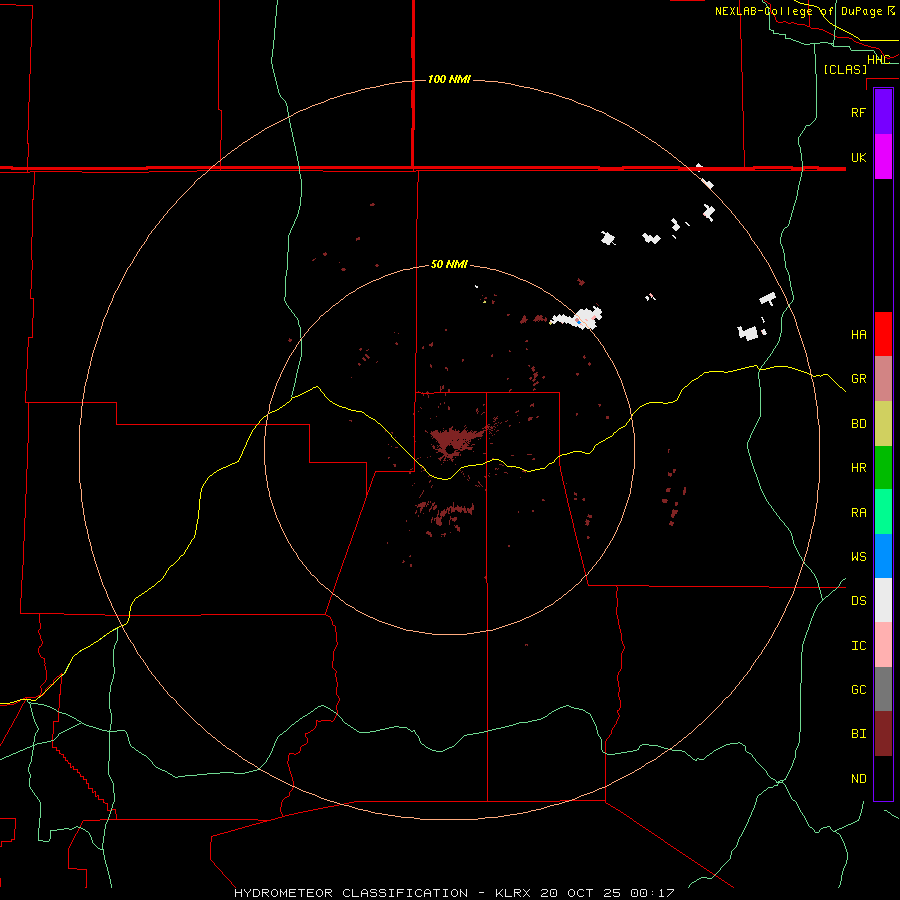Pick the yellow BD big drops swatch
This screenshot has height=900, width=900.
tap(883, 424)
